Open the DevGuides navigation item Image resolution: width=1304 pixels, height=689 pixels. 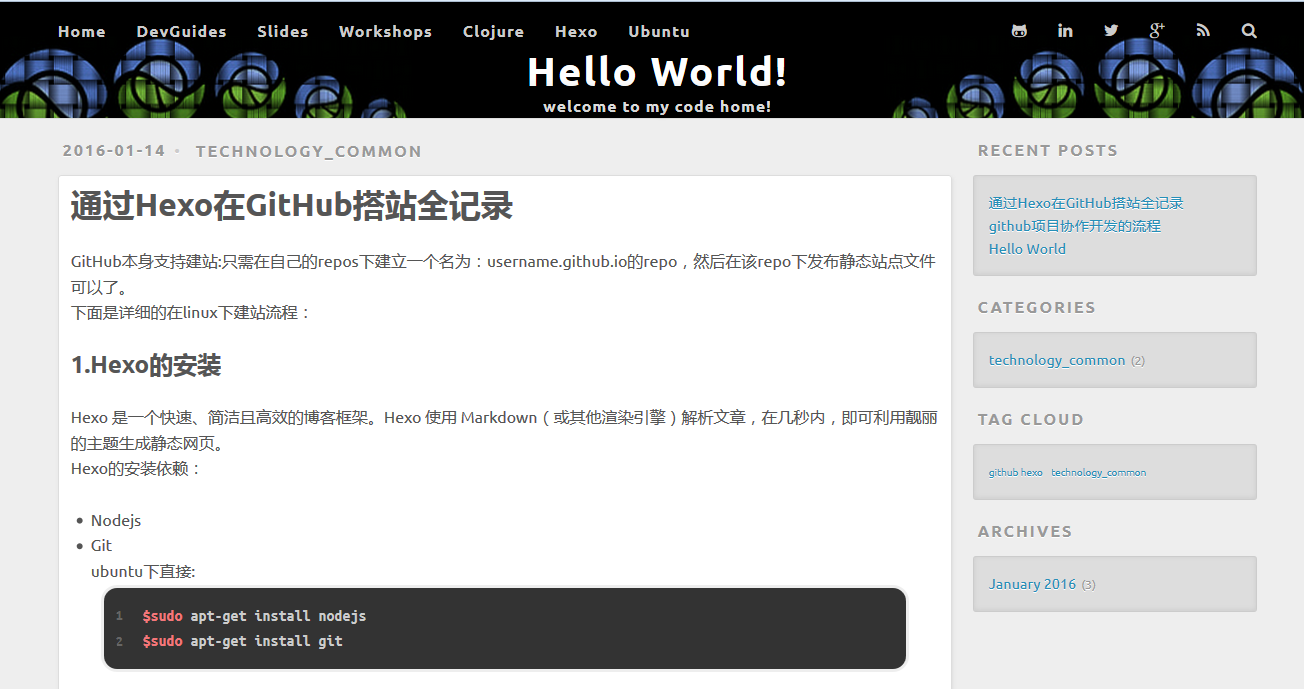181,32
